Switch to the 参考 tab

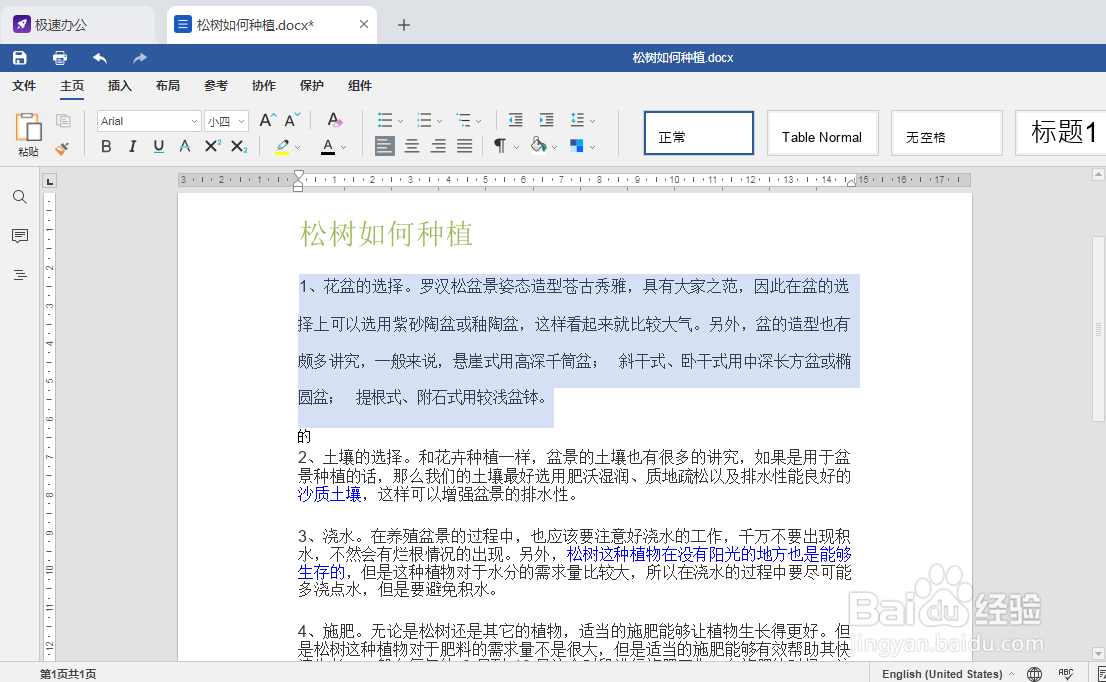(x=216, y=85)
